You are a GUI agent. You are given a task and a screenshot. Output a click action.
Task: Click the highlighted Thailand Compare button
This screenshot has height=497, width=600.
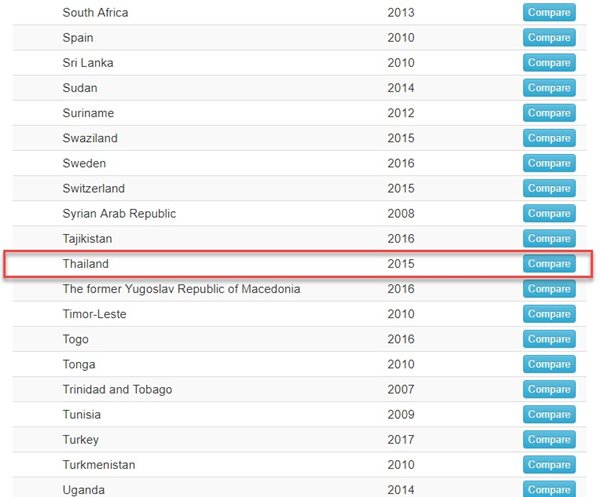549,264
